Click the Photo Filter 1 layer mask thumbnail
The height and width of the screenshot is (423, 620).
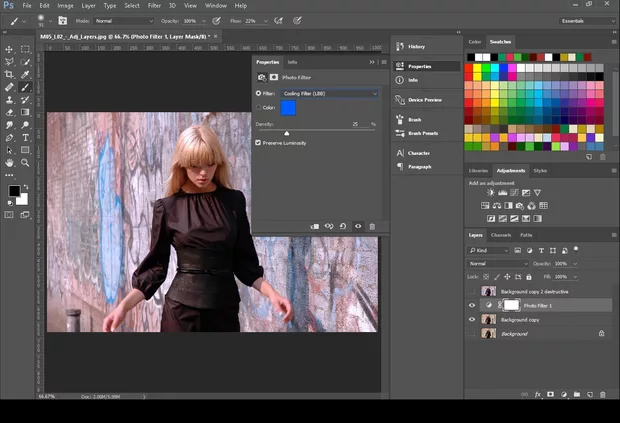[511, 304]
